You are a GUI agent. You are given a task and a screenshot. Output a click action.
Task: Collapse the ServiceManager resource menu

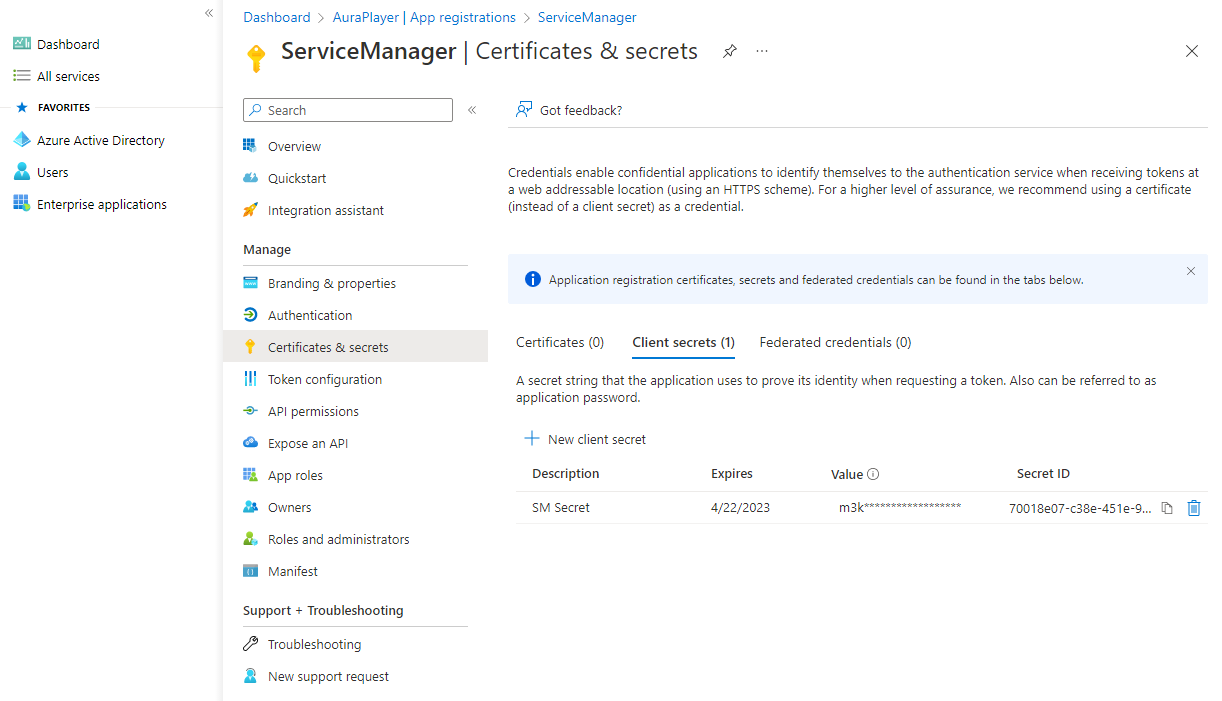point(472,110)
